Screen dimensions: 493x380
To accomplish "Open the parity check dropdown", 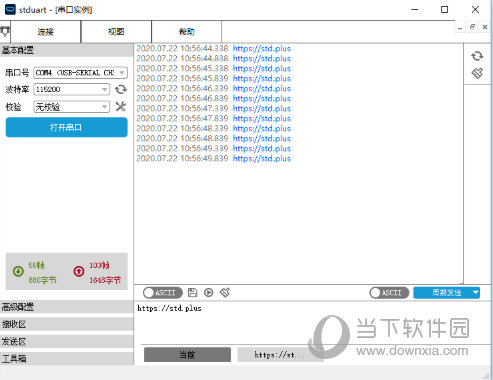I will point(72,107).
